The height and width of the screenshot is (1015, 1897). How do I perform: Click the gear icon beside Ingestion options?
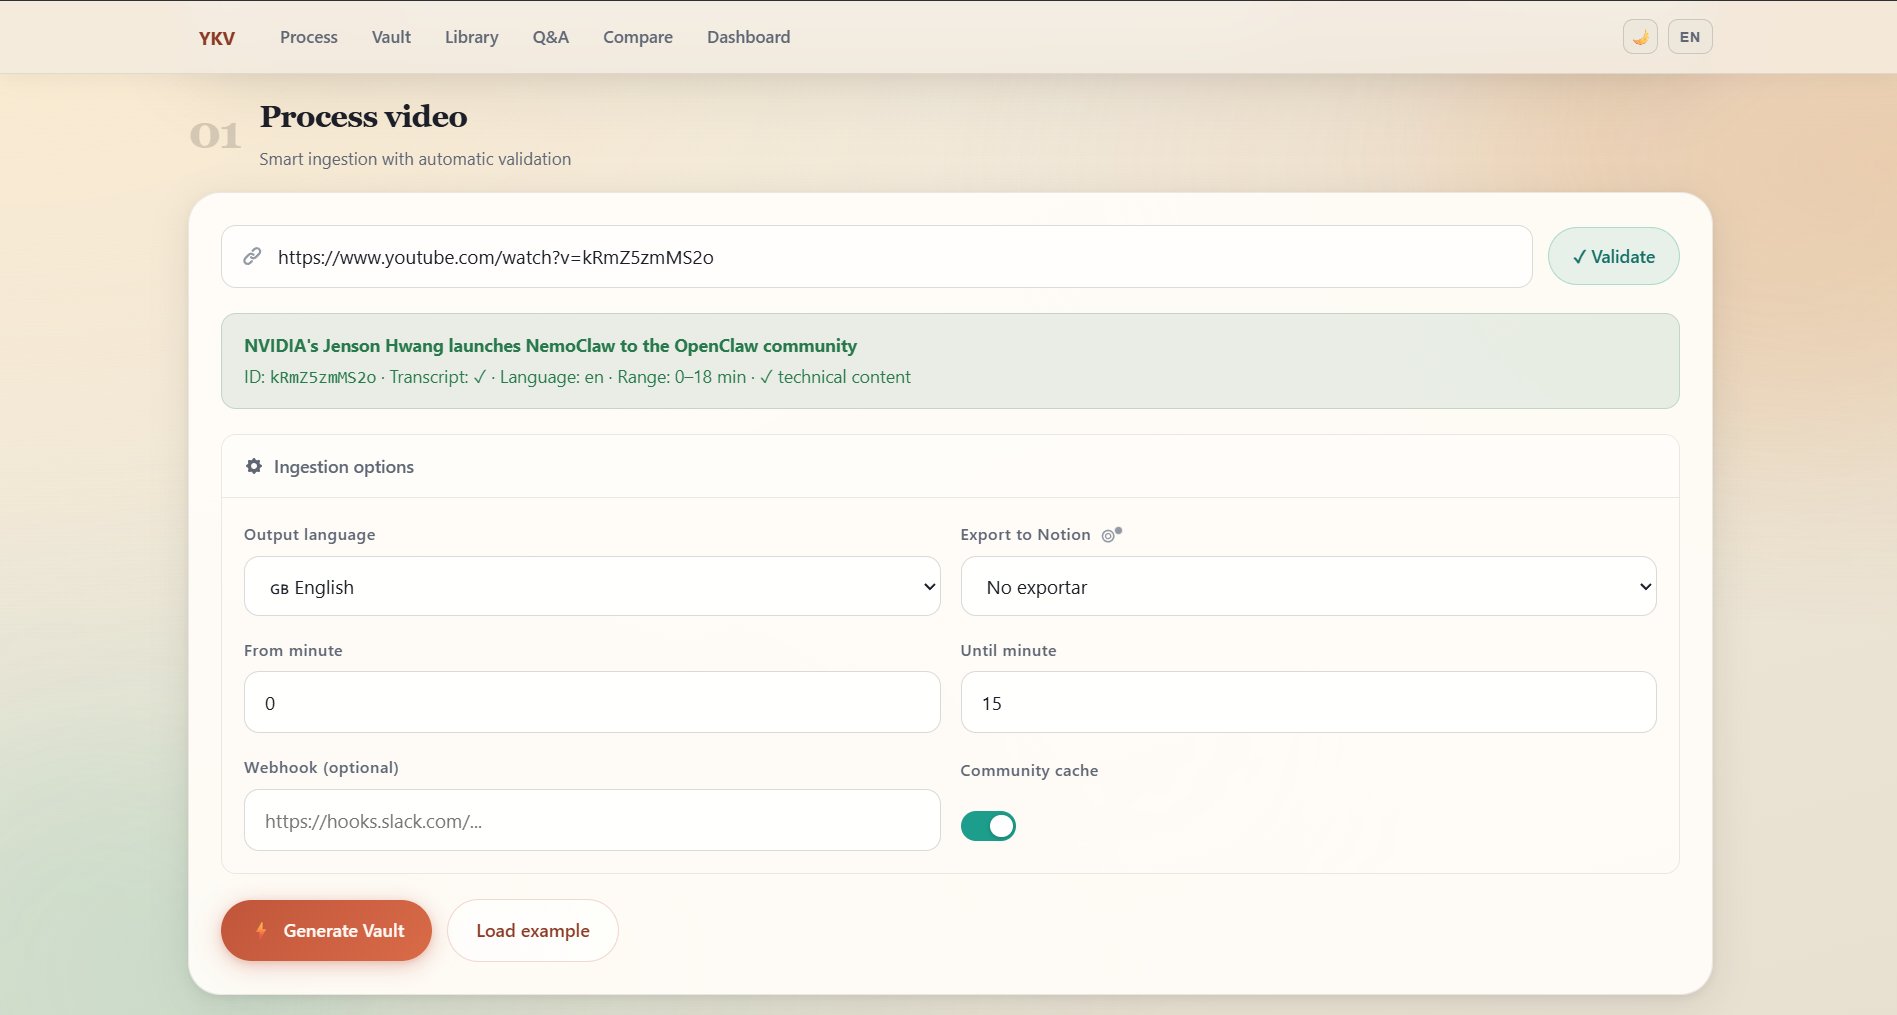point(253,466)
